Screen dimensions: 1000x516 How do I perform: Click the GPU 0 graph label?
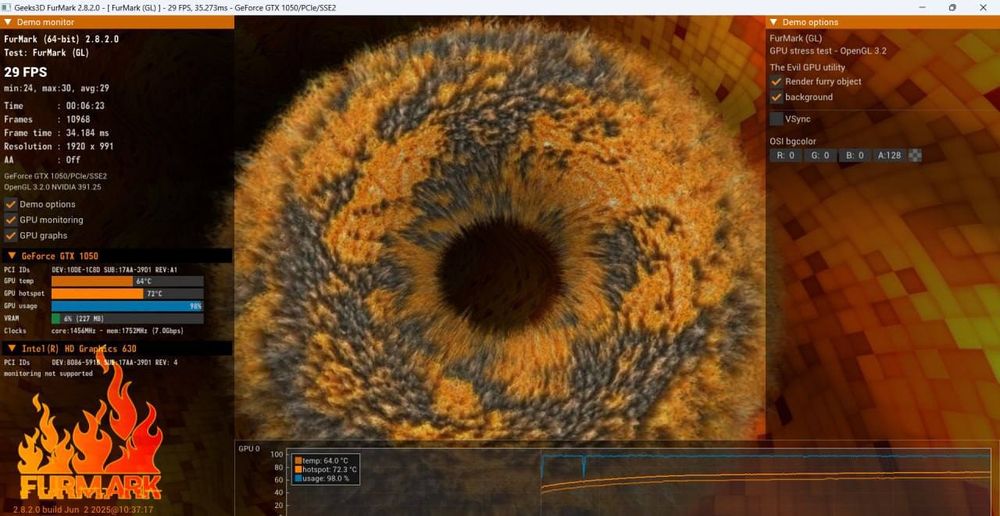tap(249, 448)
